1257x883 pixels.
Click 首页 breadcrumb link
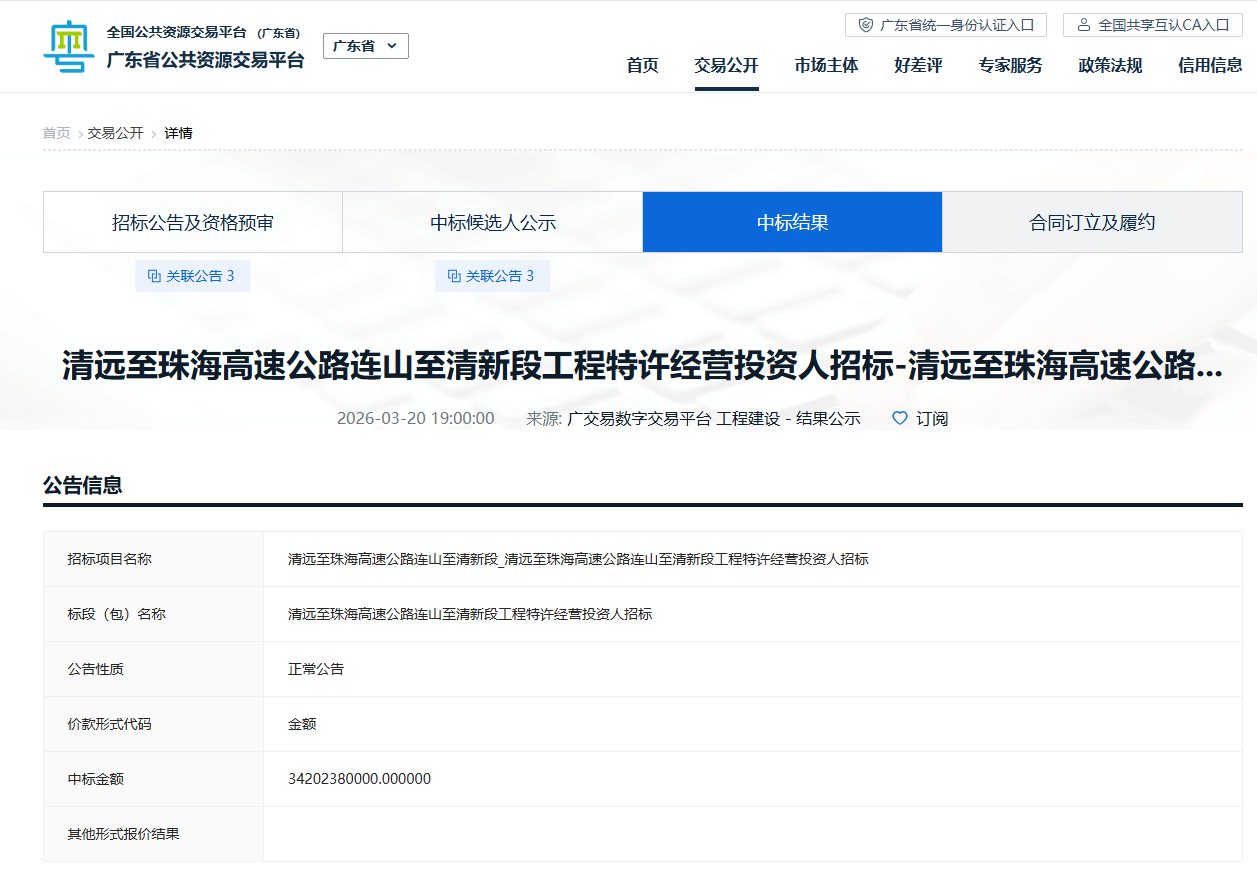56,133
